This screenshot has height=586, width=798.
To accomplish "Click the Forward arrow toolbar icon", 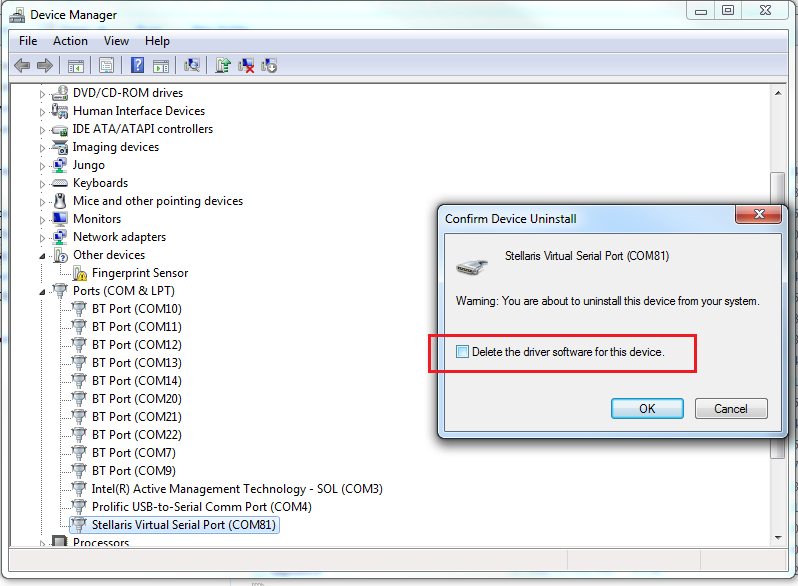I will coord(45,65).
